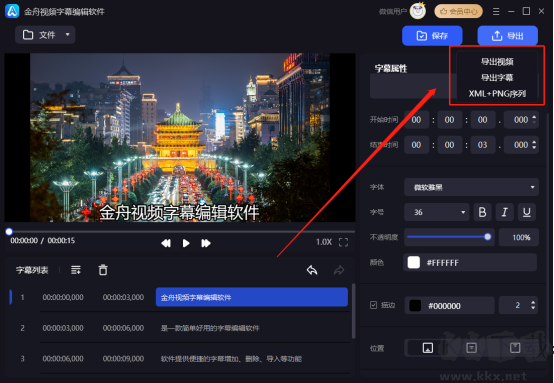Viewport: 554px width, 383px height.
Task: Delete subtitle with trash icon
Action: point(103,270)
